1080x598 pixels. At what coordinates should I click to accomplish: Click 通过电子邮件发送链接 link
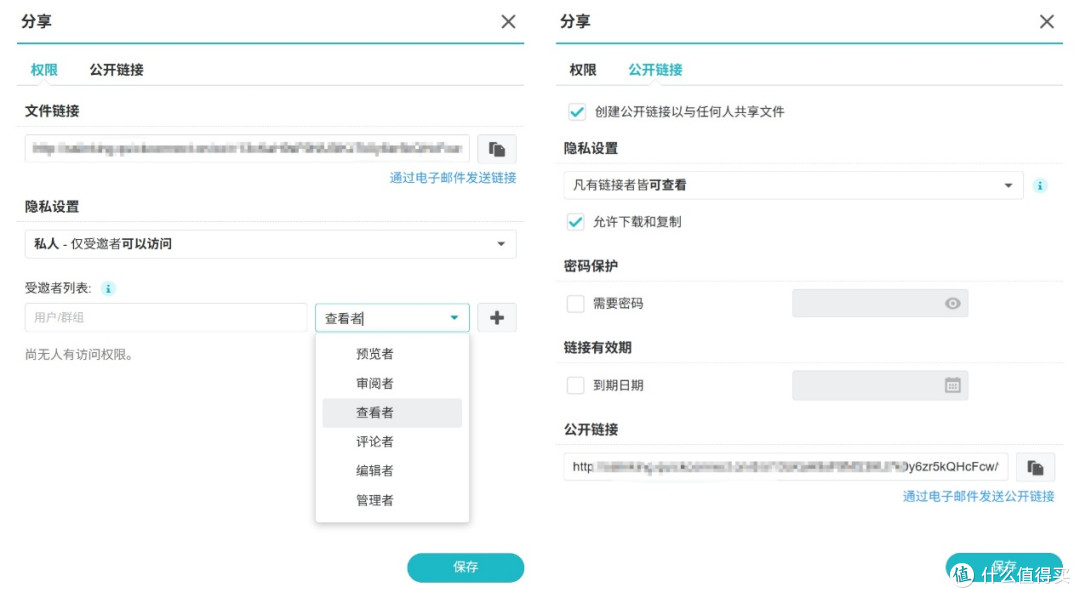tap(453, 178)
